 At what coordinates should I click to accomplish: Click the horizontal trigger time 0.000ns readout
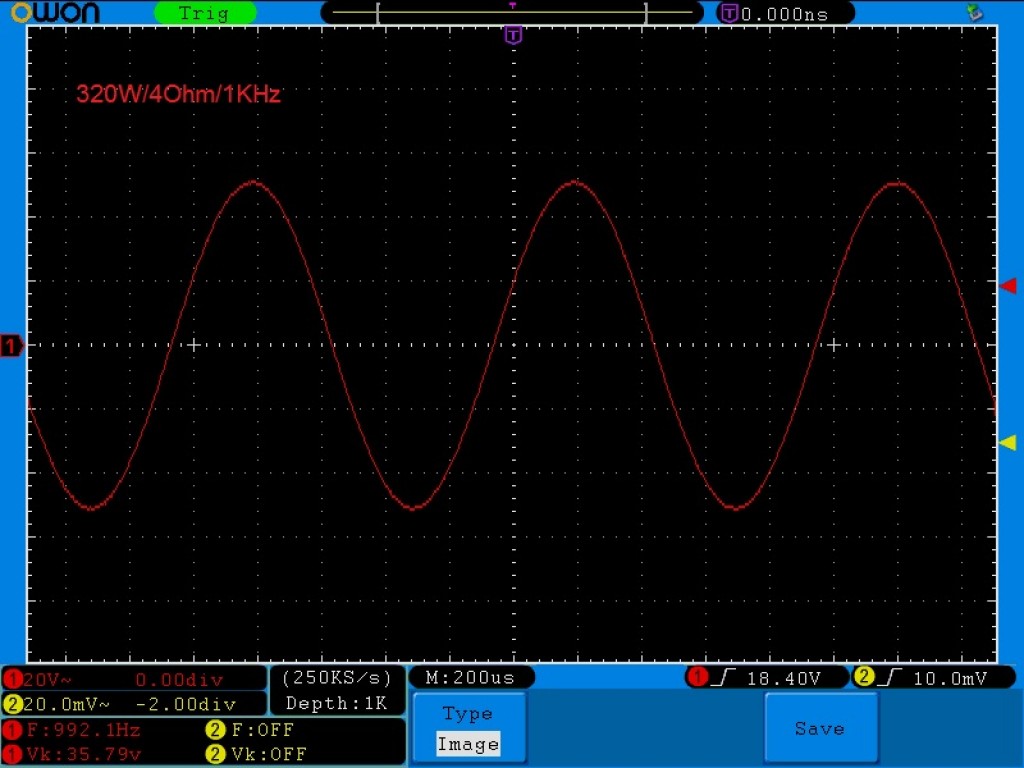tap(784, 14)
